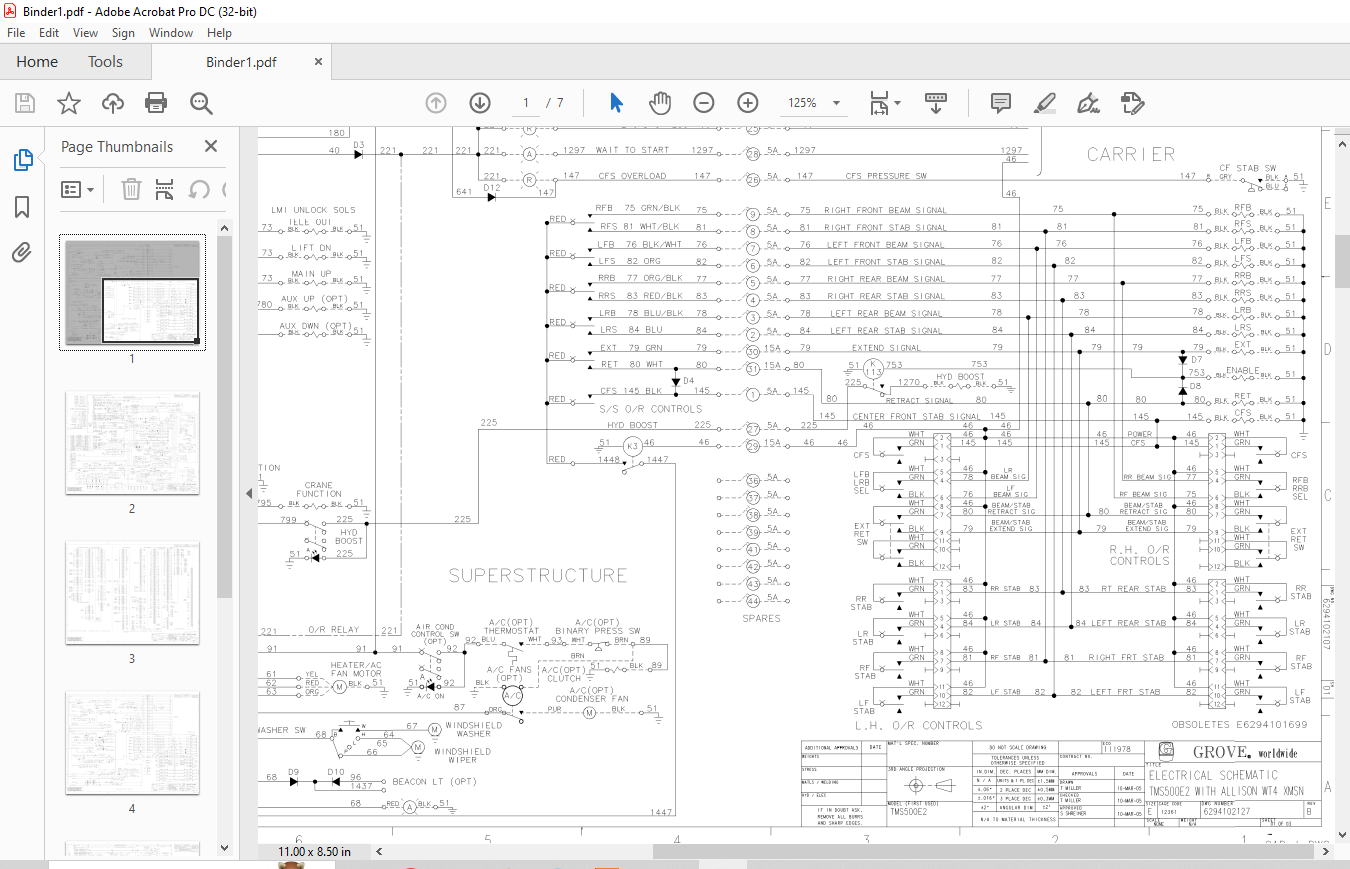Click the SPARES label in schematic
The width and height of the screenshot is (1350, 869).
tap(761, 619)
